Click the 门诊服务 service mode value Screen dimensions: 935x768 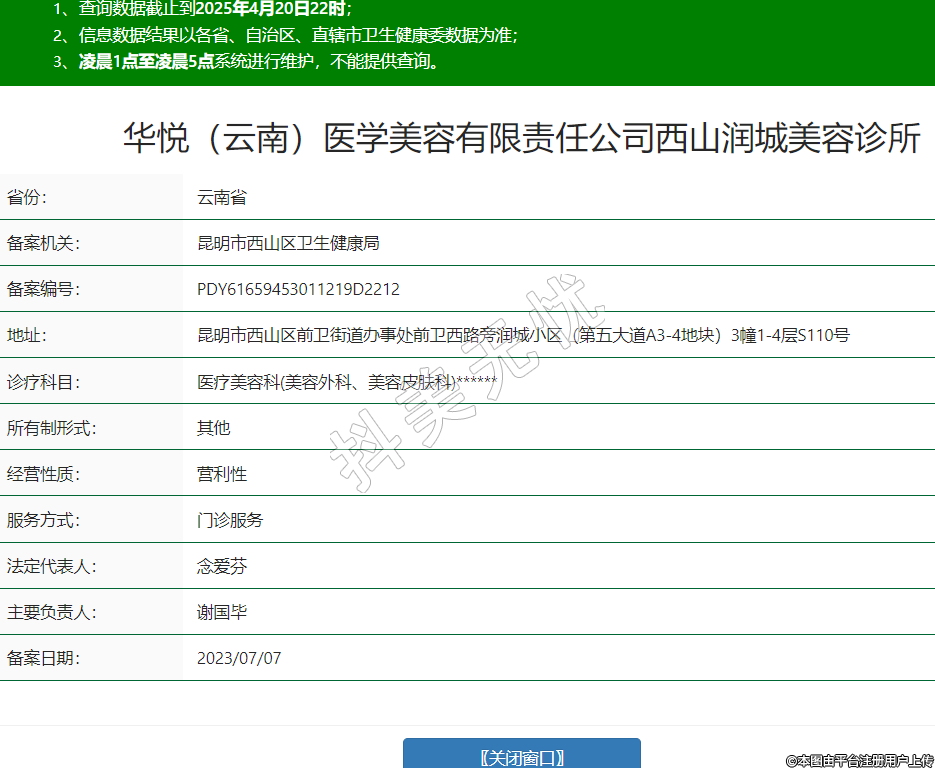[230, 520]
